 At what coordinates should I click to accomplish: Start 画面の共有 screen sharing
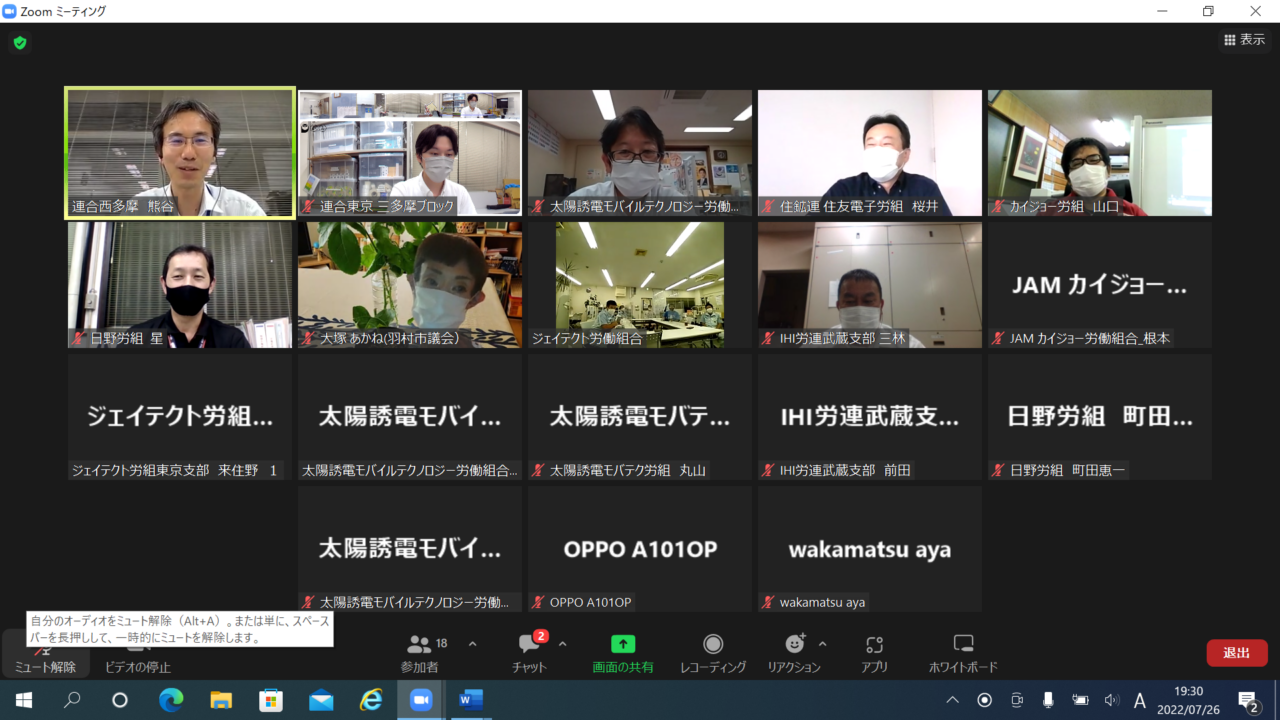pos(623,654)
